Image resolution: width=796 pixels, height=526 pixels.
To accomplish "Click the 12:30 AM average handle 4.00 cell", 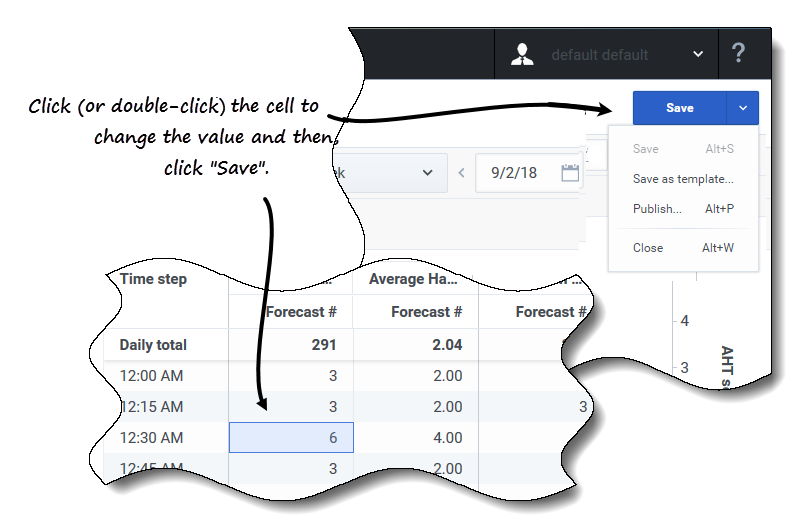I will (x=416, y=438).
